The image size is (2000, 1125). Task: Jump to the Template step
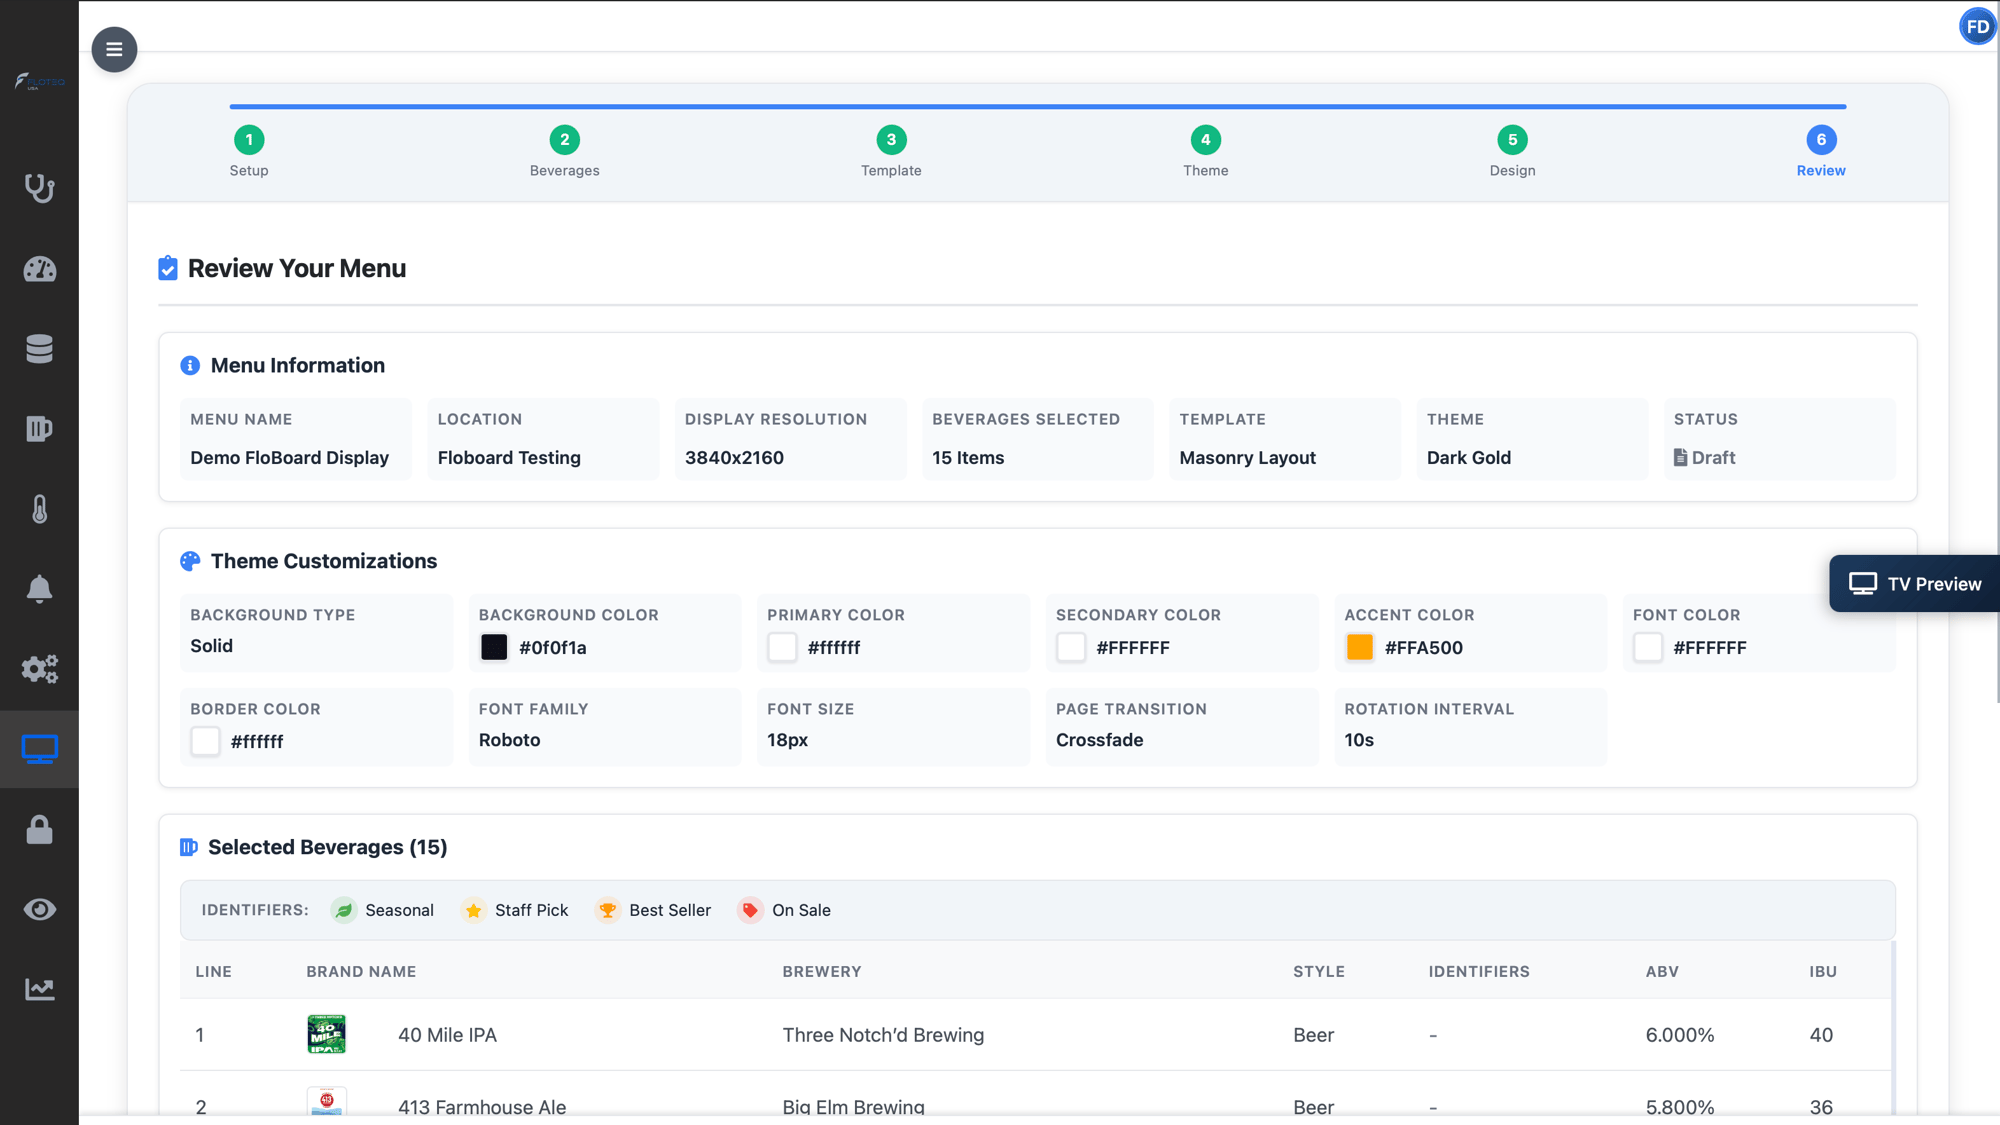tap(891, 140)
